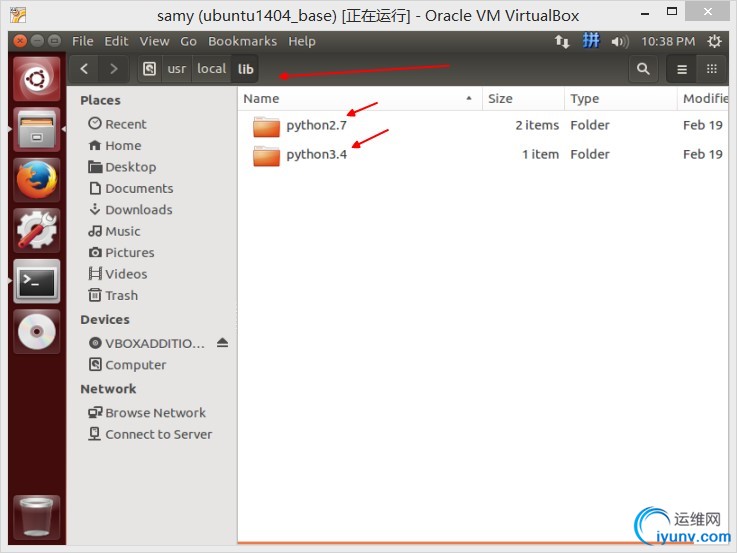This screenshot has width=737, height=553.
Task: Select the VBOXADDITIO device entry
Action: click(x=147, y=343)
